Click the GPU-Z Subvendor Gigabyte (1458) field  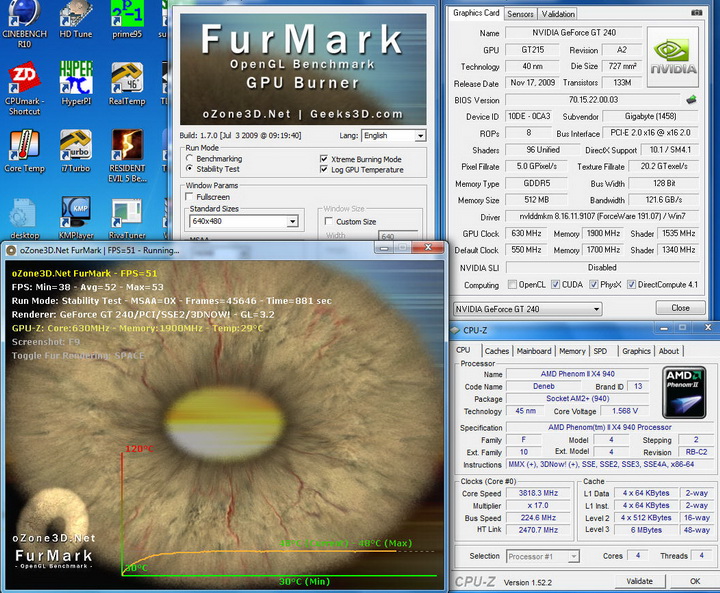point(650,116)
